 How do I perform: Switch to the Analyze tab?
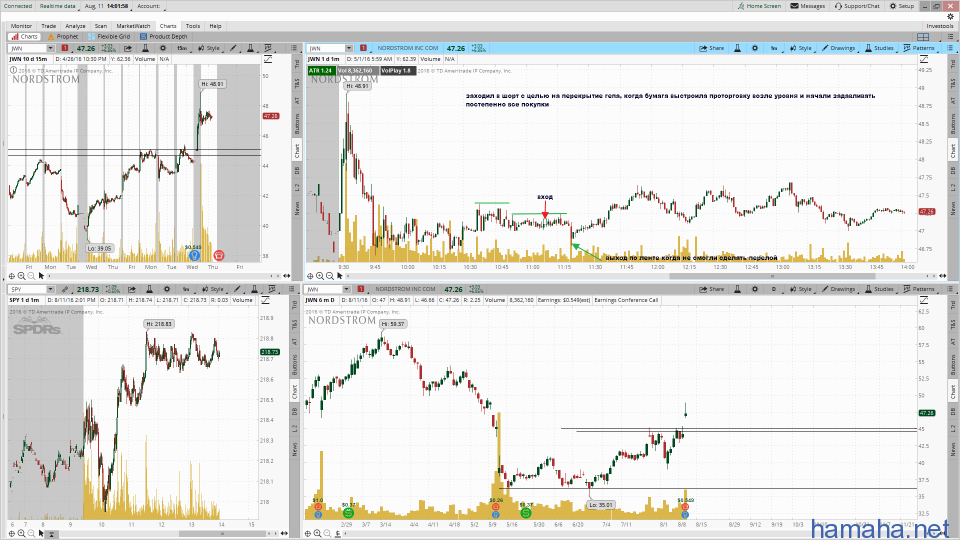coord(75,26)
